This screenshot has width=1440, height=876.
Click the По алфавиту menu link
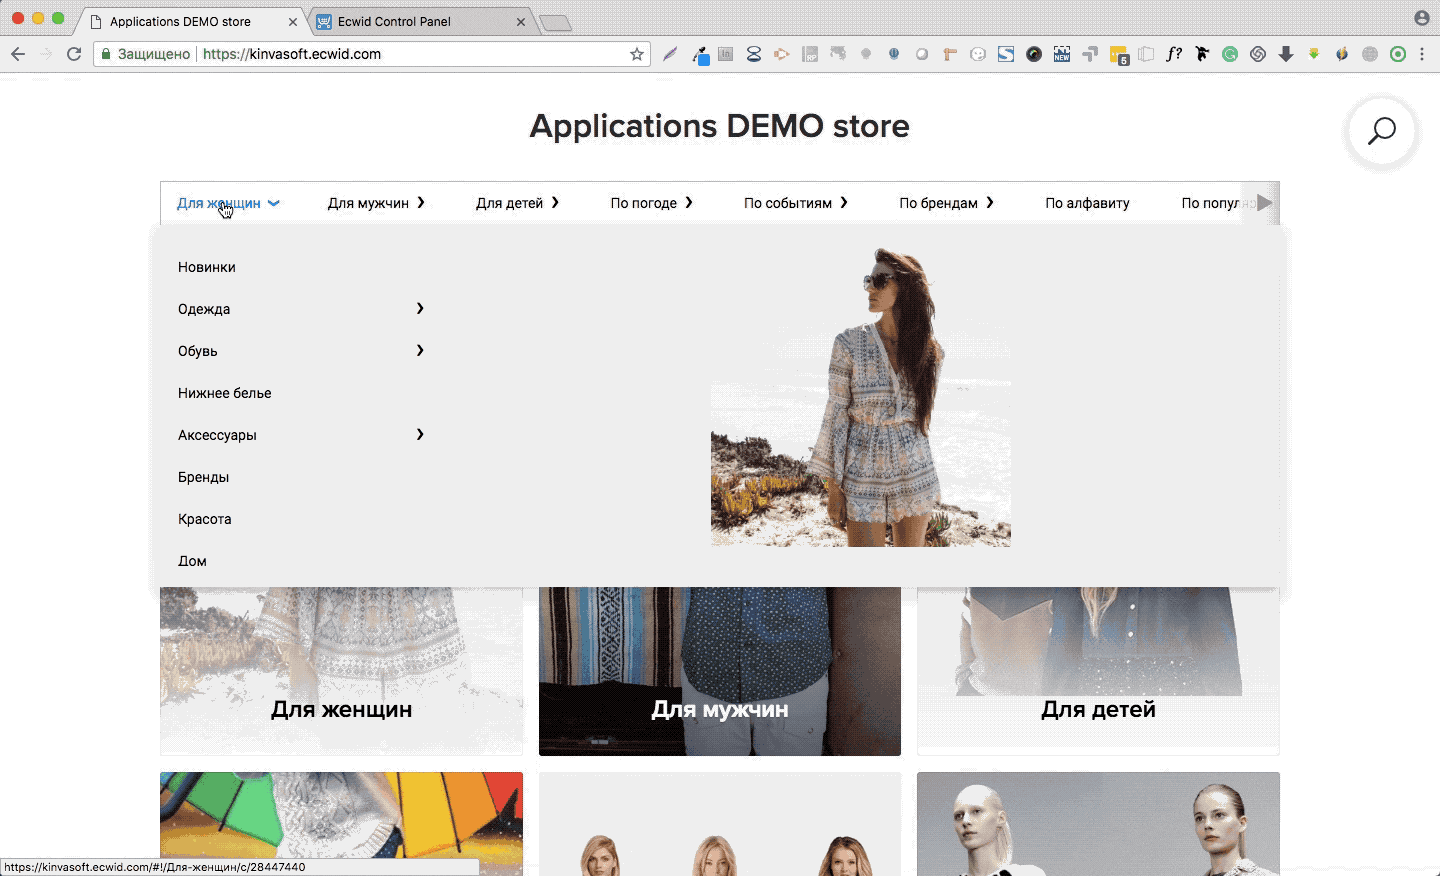pyautogui.click(x=1087, y=203)
